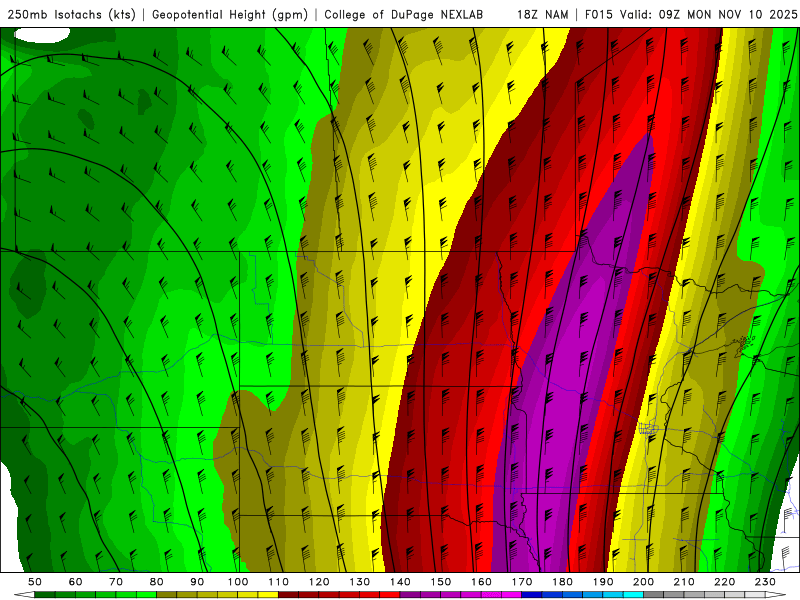Select the dark gray swatch just after 200

coord(654,595)
